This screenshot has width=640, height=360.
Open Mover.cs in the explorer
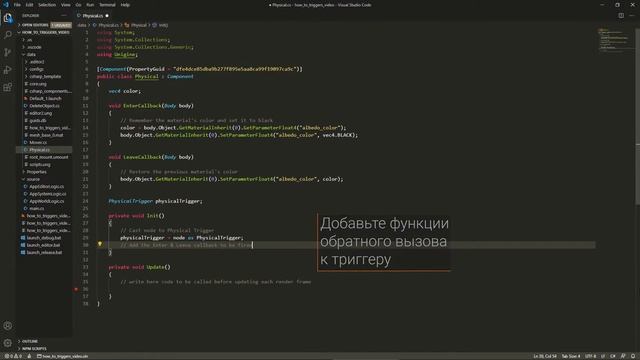click(38, 142)
